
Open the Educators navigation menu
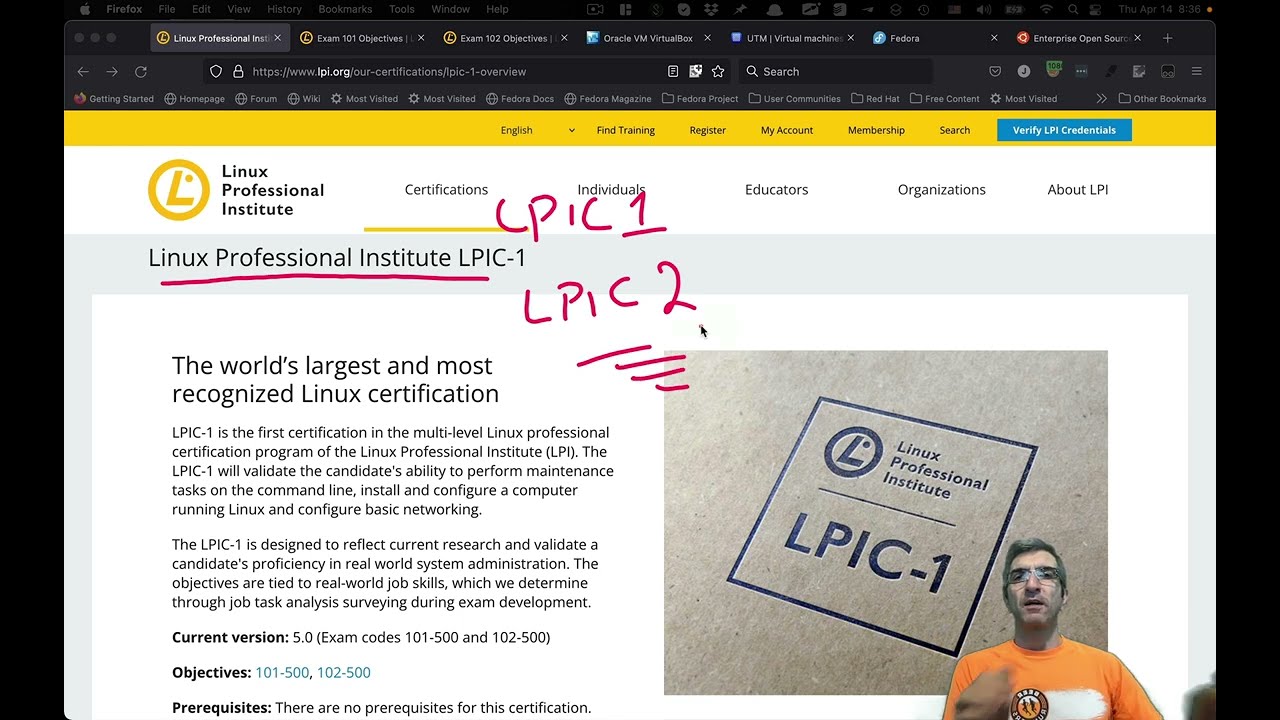point(776,189)
